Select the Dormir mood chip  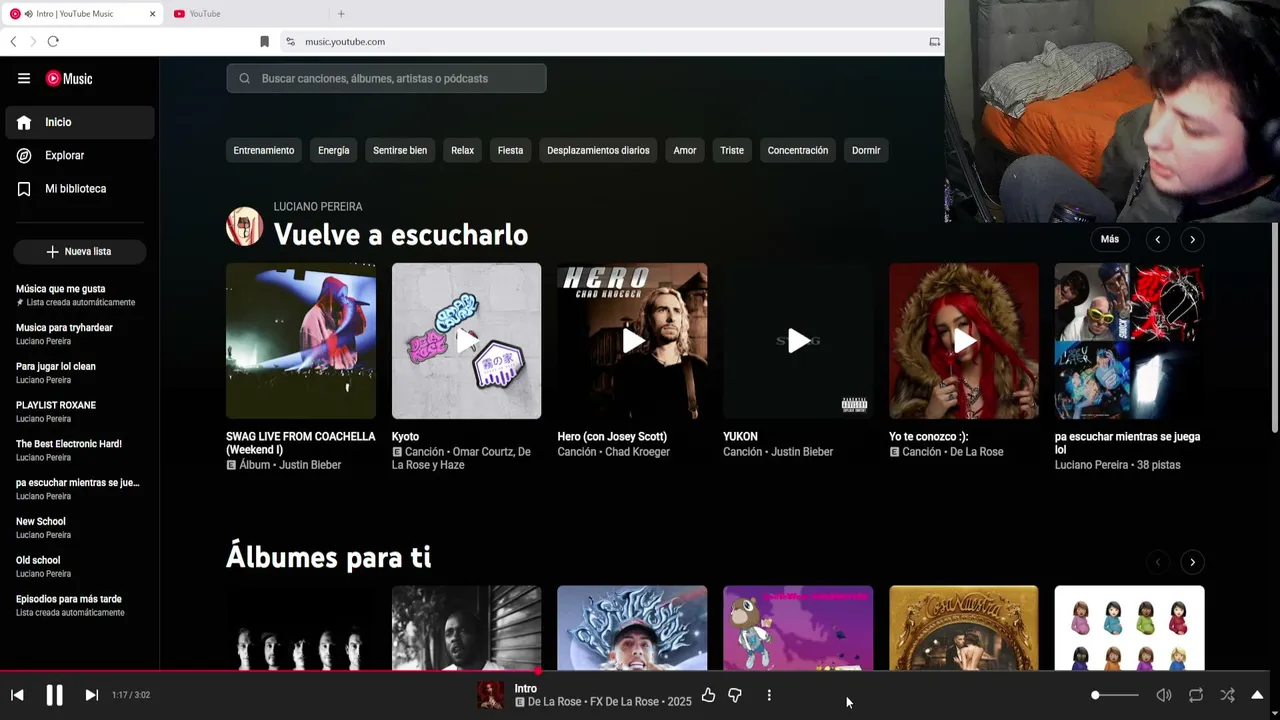pyautogui.click(x=866, y=150)
